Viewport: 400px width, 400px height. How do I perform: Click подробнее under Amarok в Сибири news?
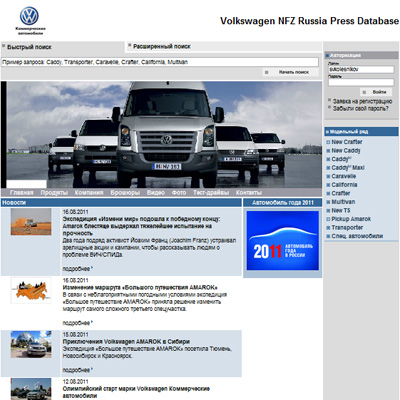[x=77, y=370]
